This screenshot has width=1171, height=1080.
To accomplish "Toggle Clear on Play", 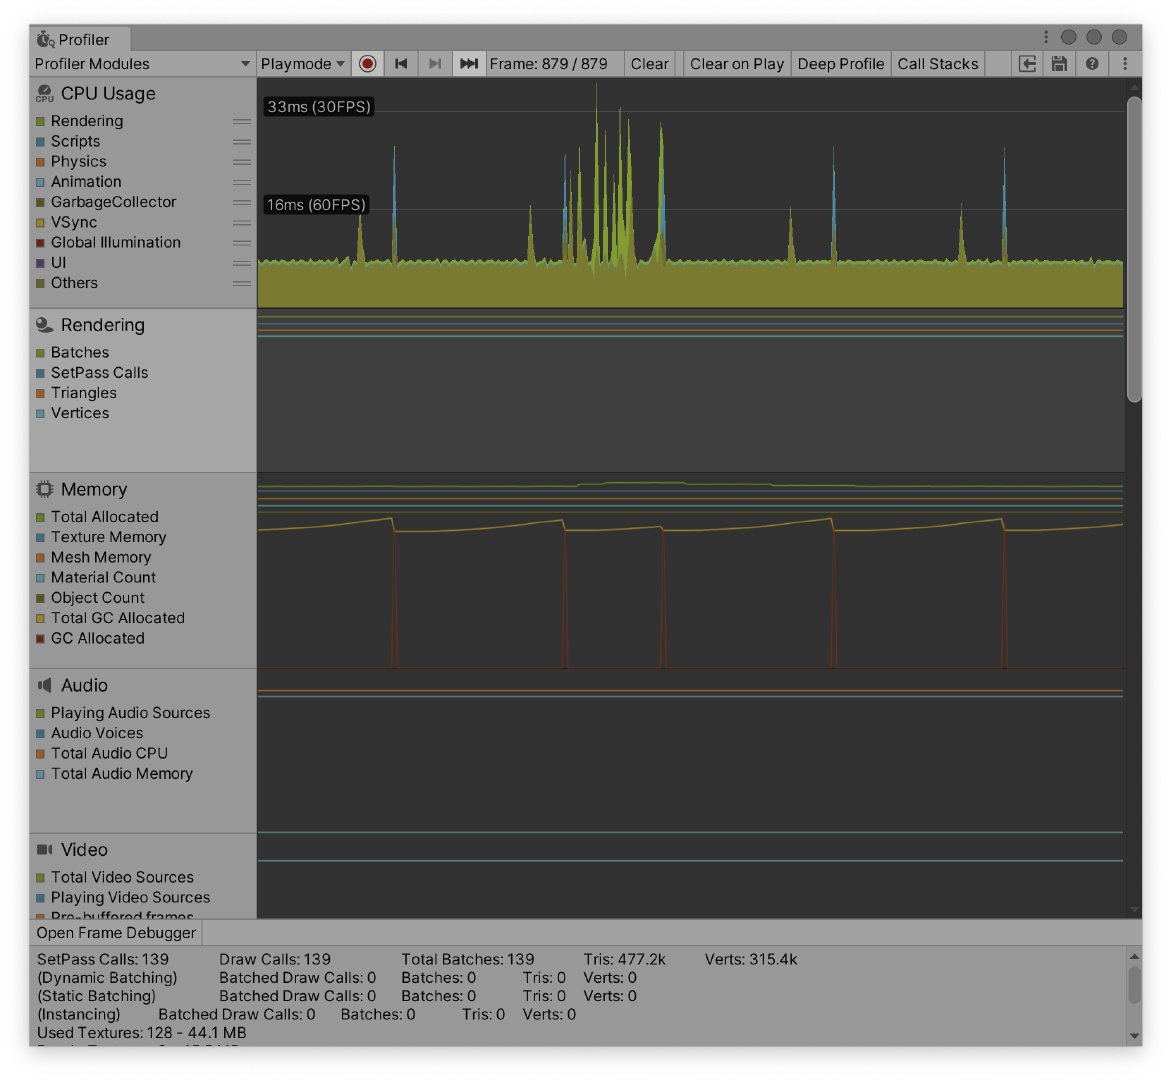I will point(736,63).
